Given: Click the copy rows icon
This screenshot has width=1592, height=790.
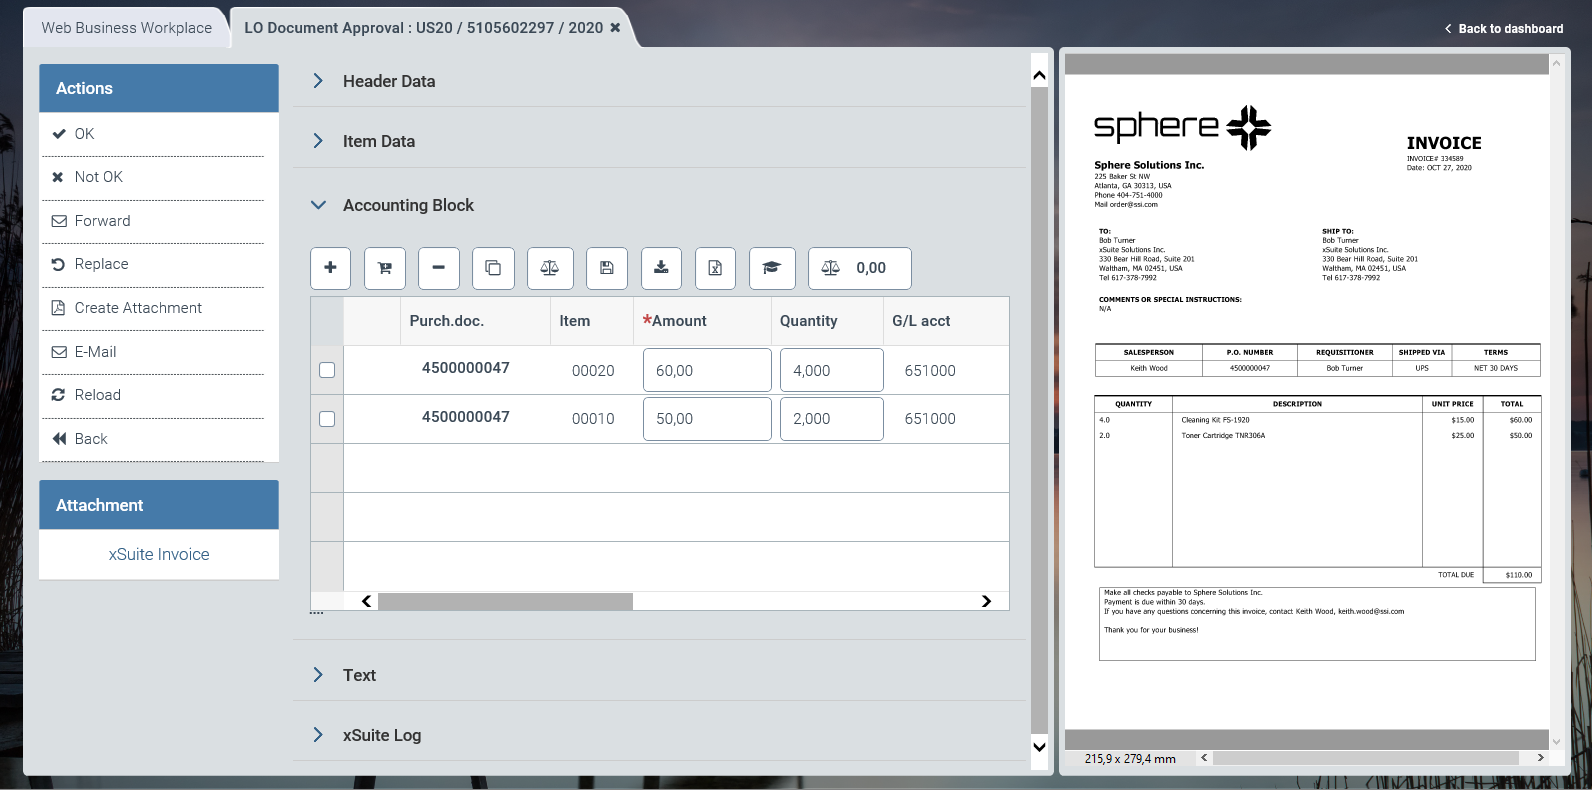Looking at the screenshot, I should [493, 268].
